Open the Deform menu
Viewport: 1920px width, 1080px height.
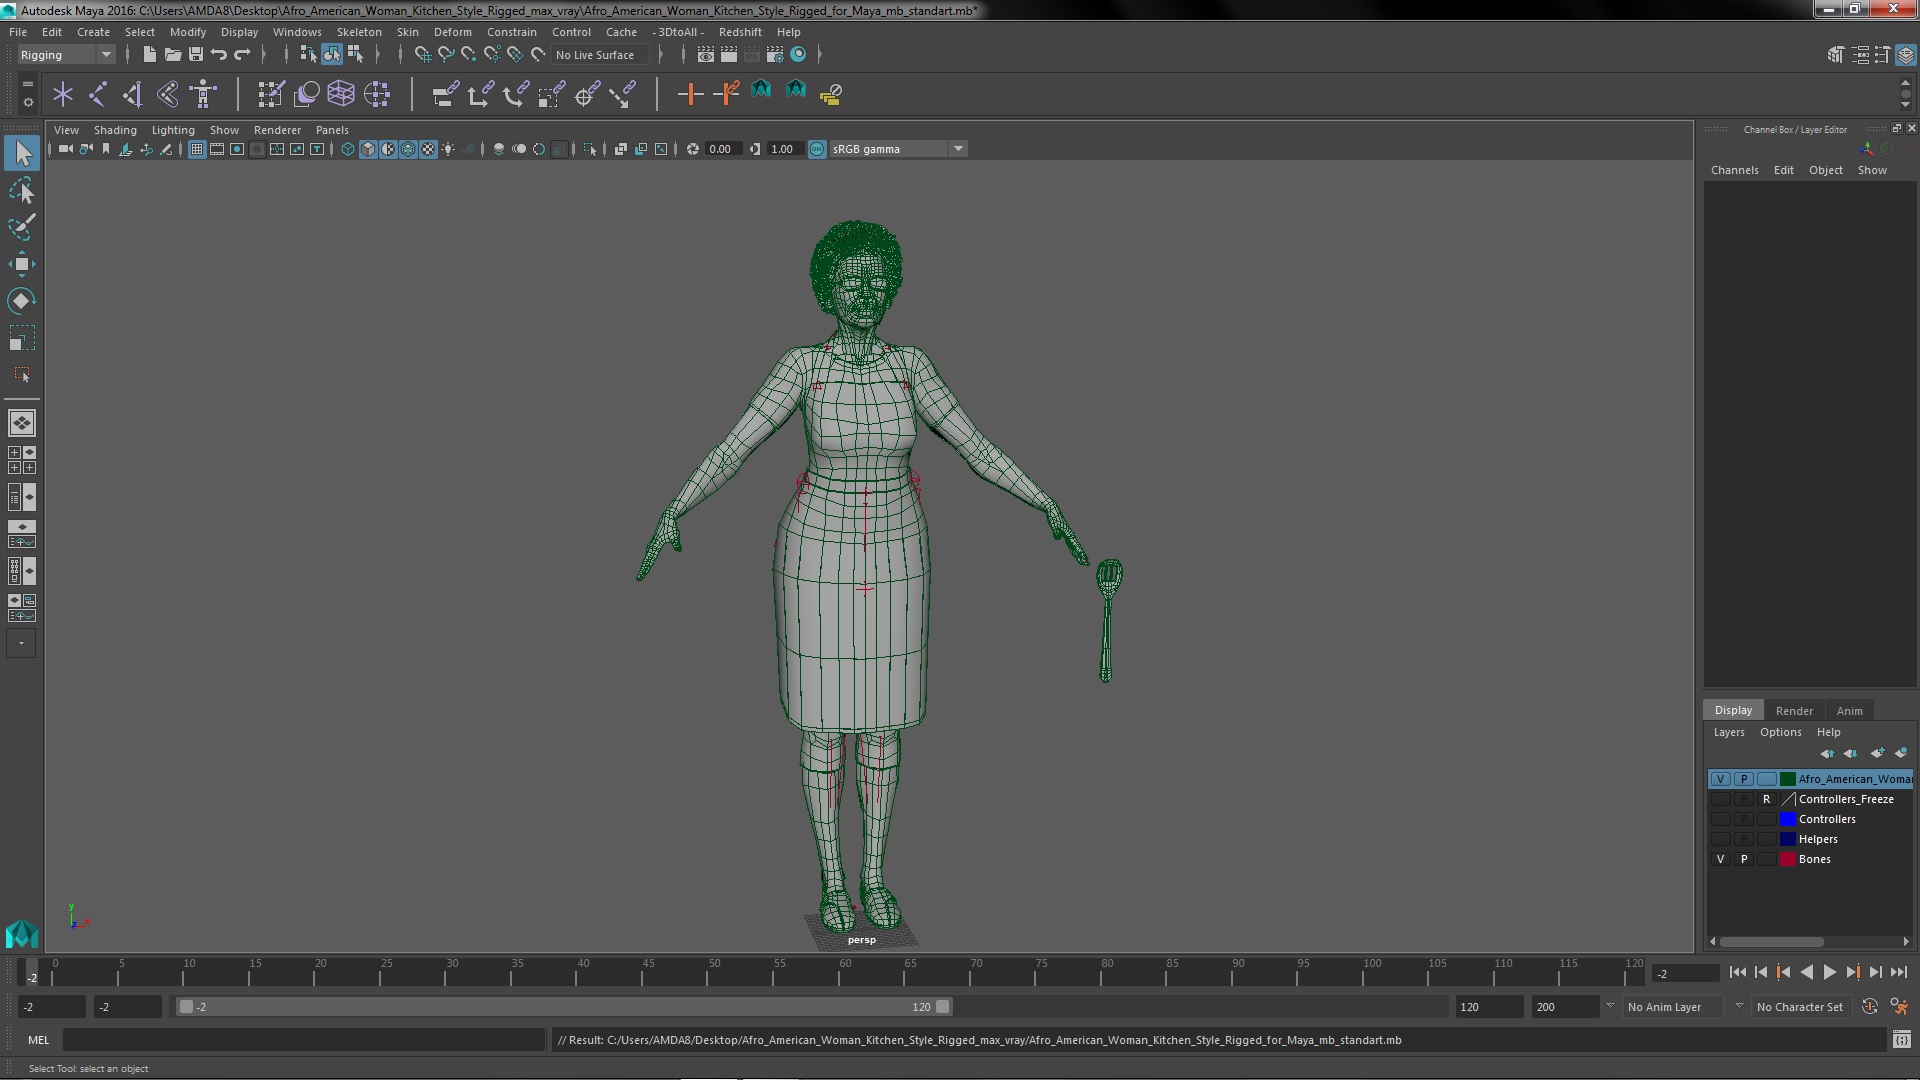pyautogui.click(x=452, y=32)
